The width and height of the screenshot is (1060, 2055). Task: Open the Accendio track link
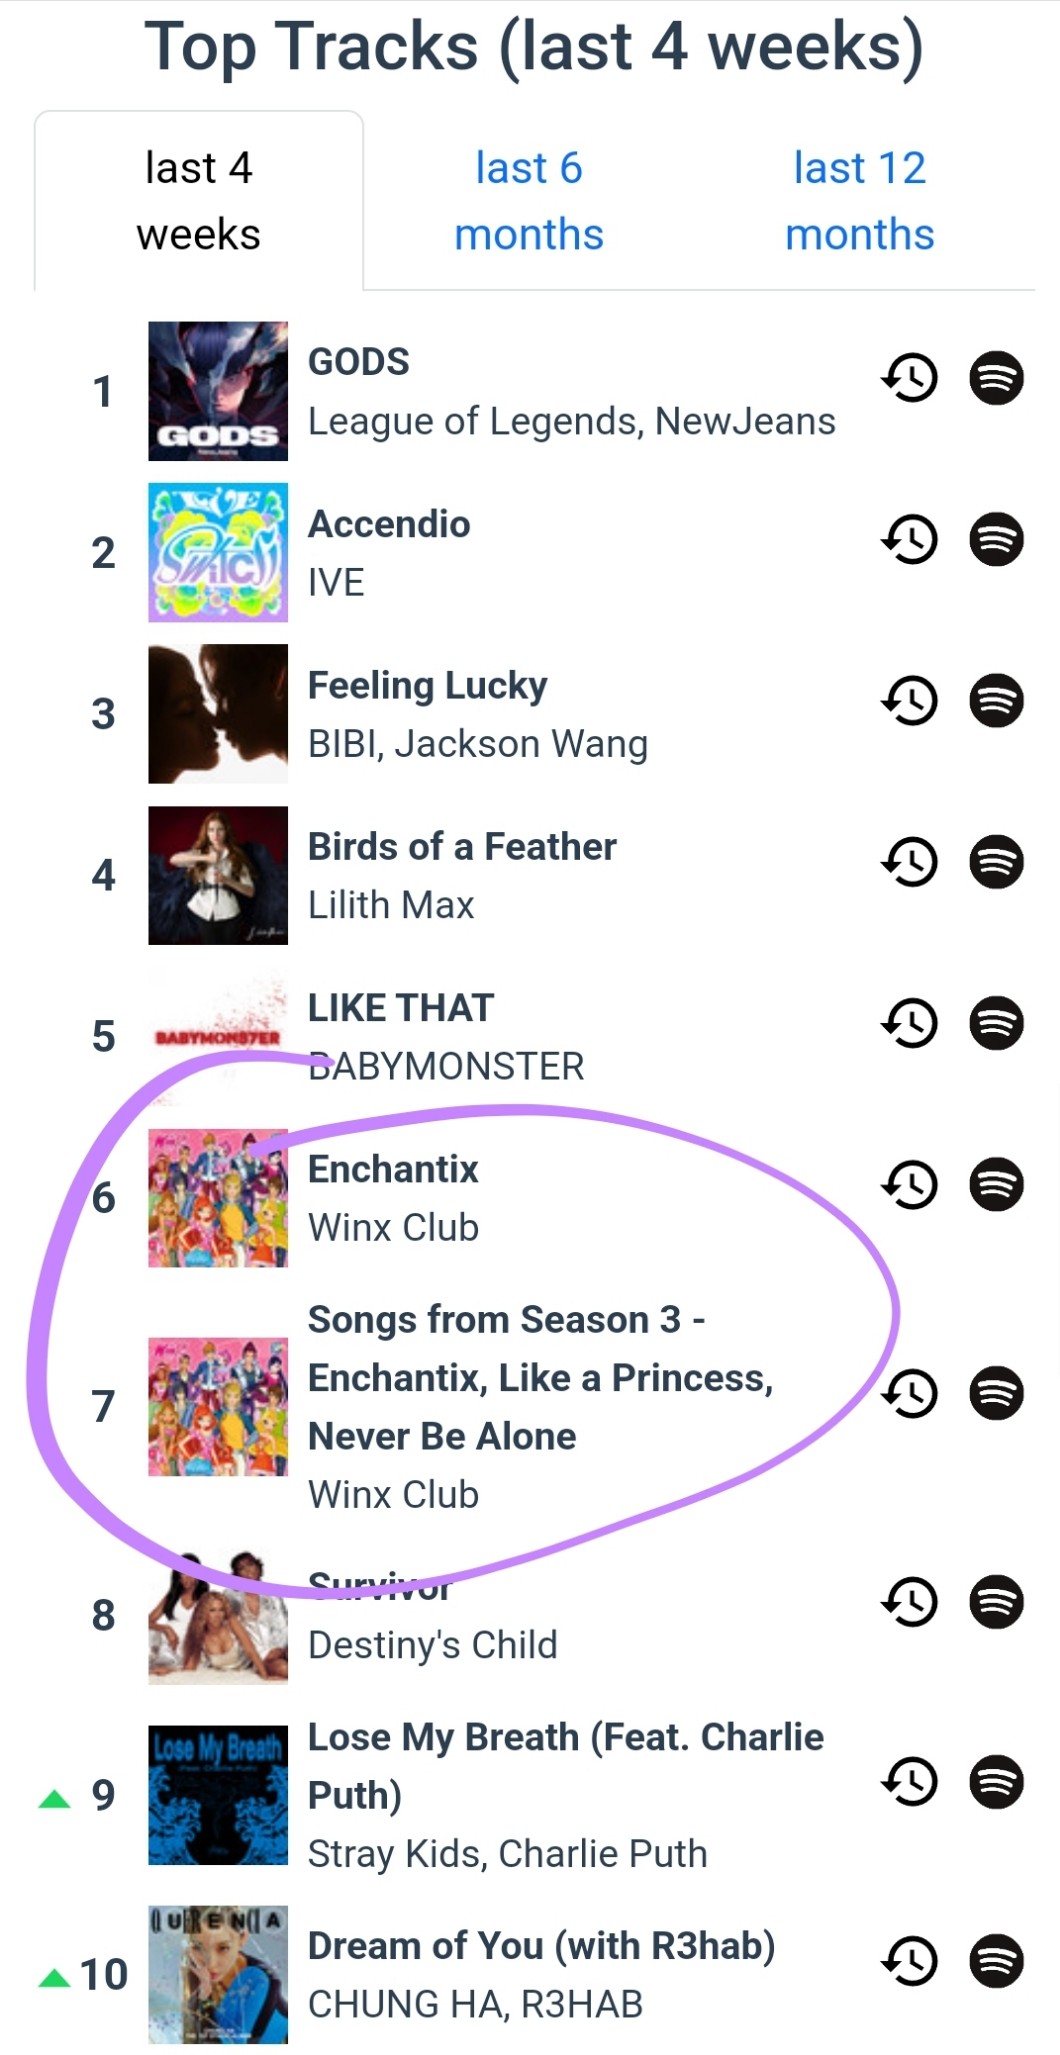388,525
